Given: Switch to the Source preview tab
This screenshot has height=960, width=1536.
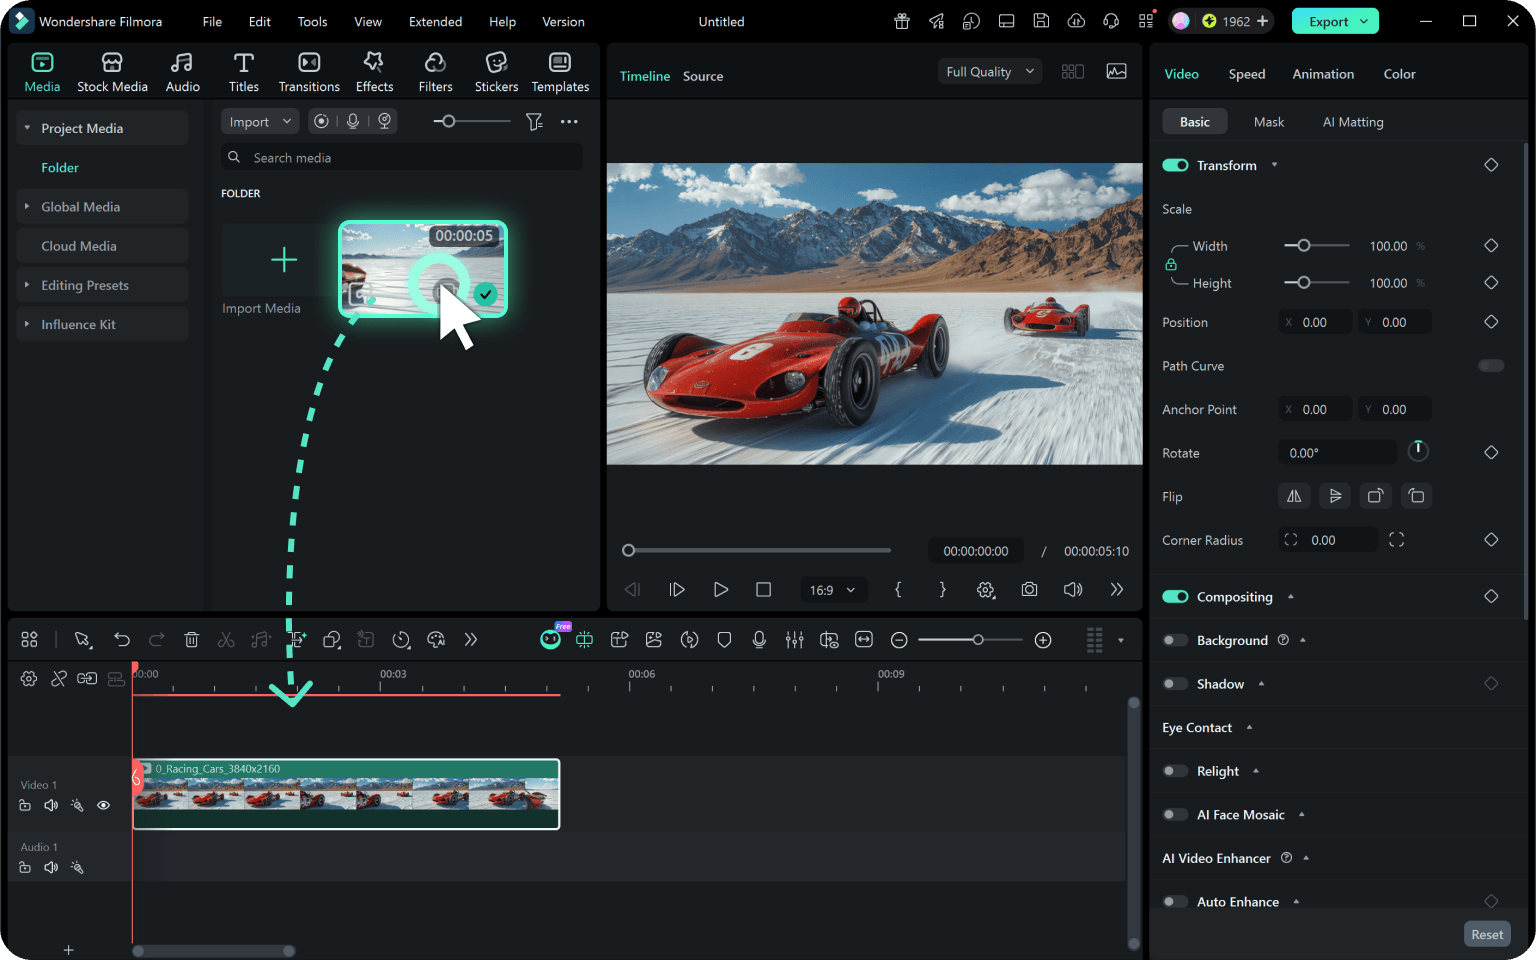Looking at the screenshot, I should (x=703, y=76).
